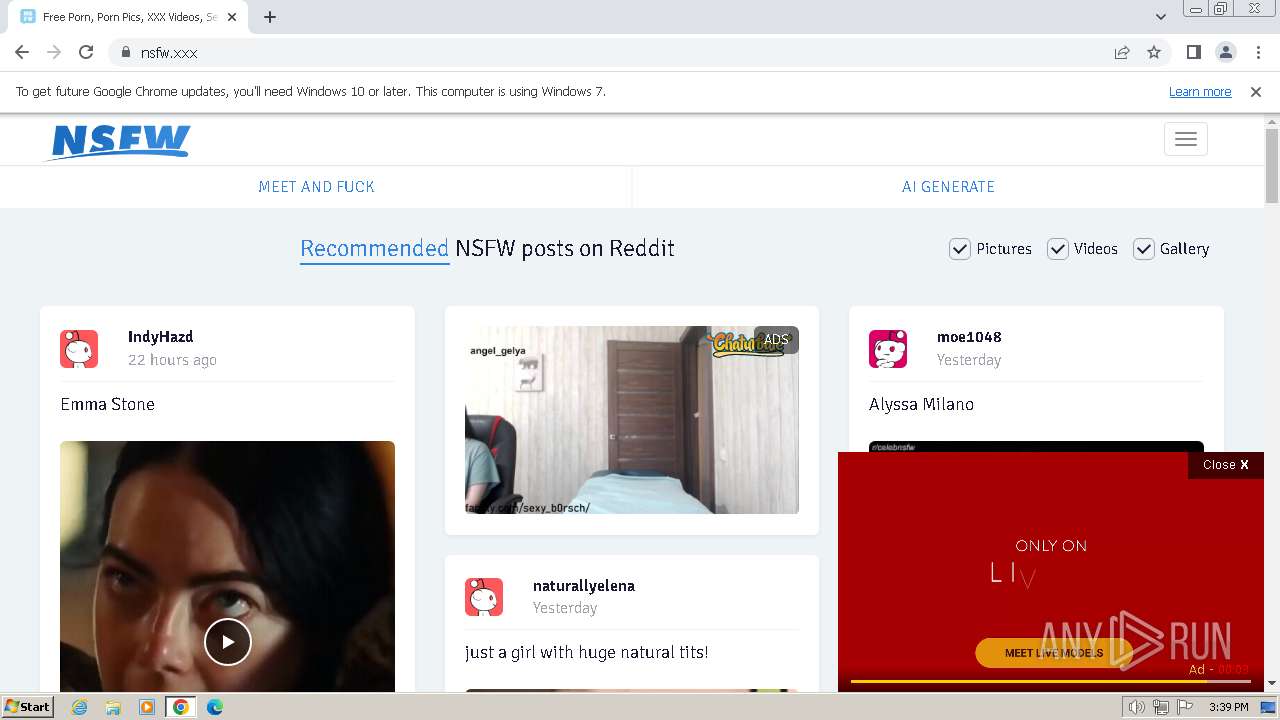Click the 'Yesterday' timestamp under naturallyelena
Image resolution: width=1280 pixels, height=720 pixels.
coord(565,608)
